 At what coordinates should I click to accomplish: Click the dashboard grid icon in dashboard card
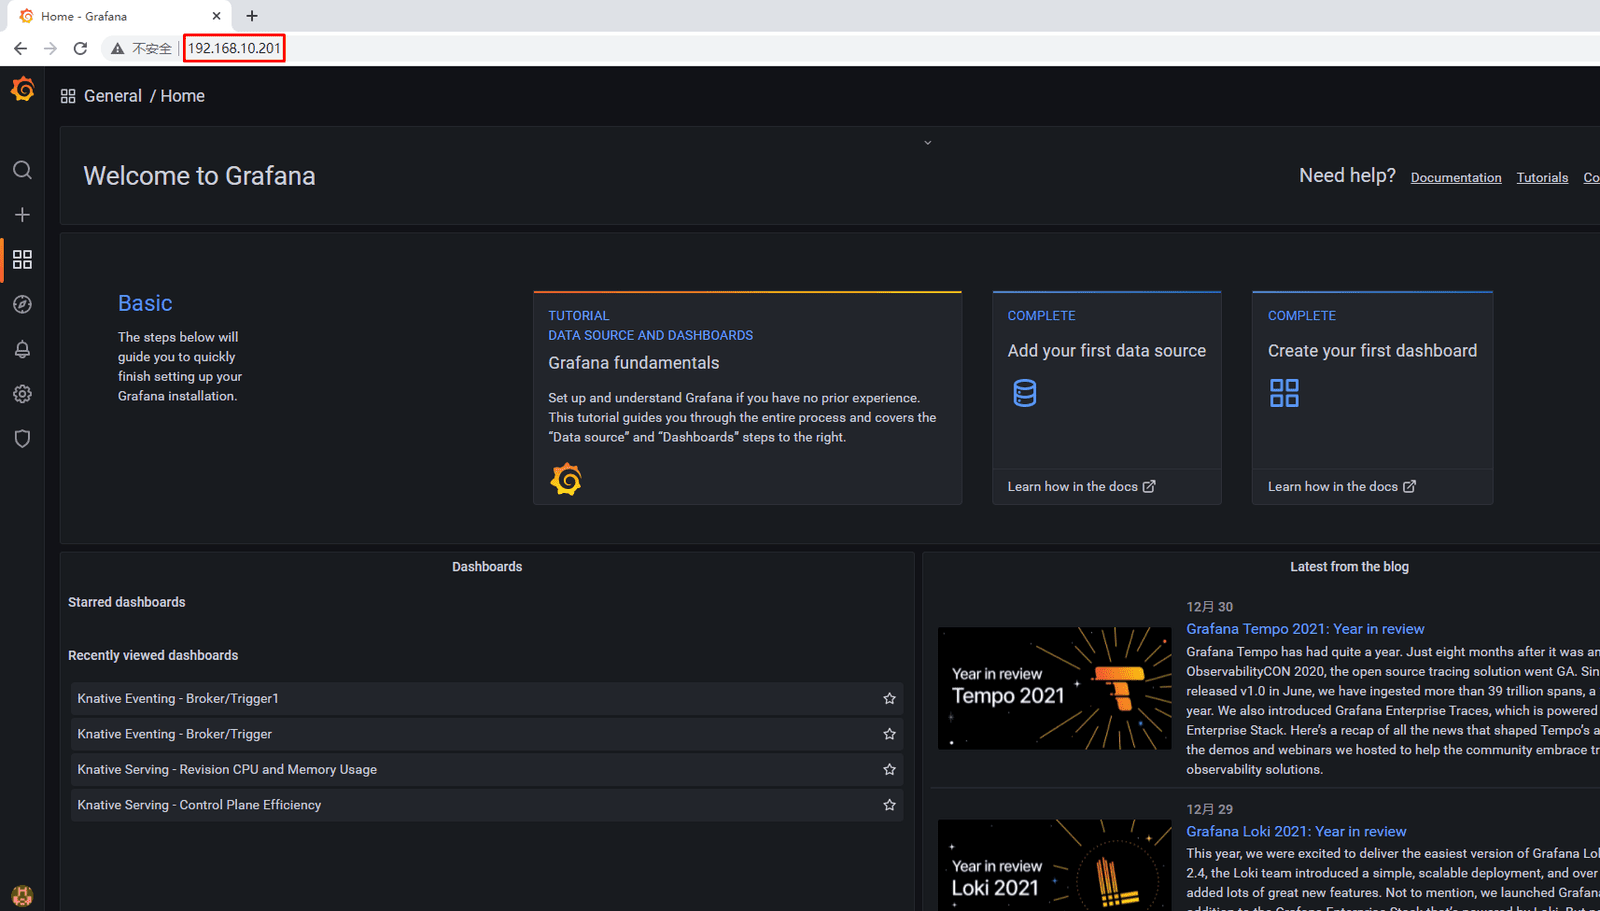(1284, 393)
